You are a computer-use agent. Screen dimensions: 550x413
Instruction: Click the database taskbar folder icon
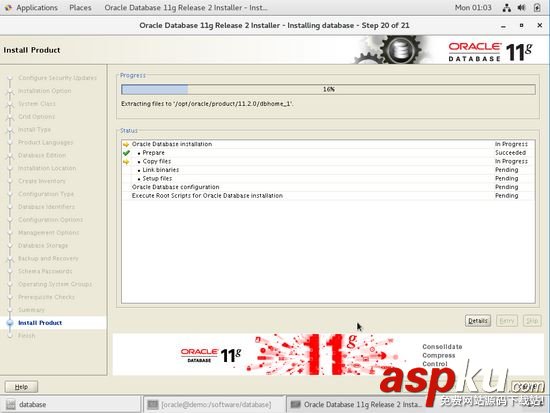point(11,405)
